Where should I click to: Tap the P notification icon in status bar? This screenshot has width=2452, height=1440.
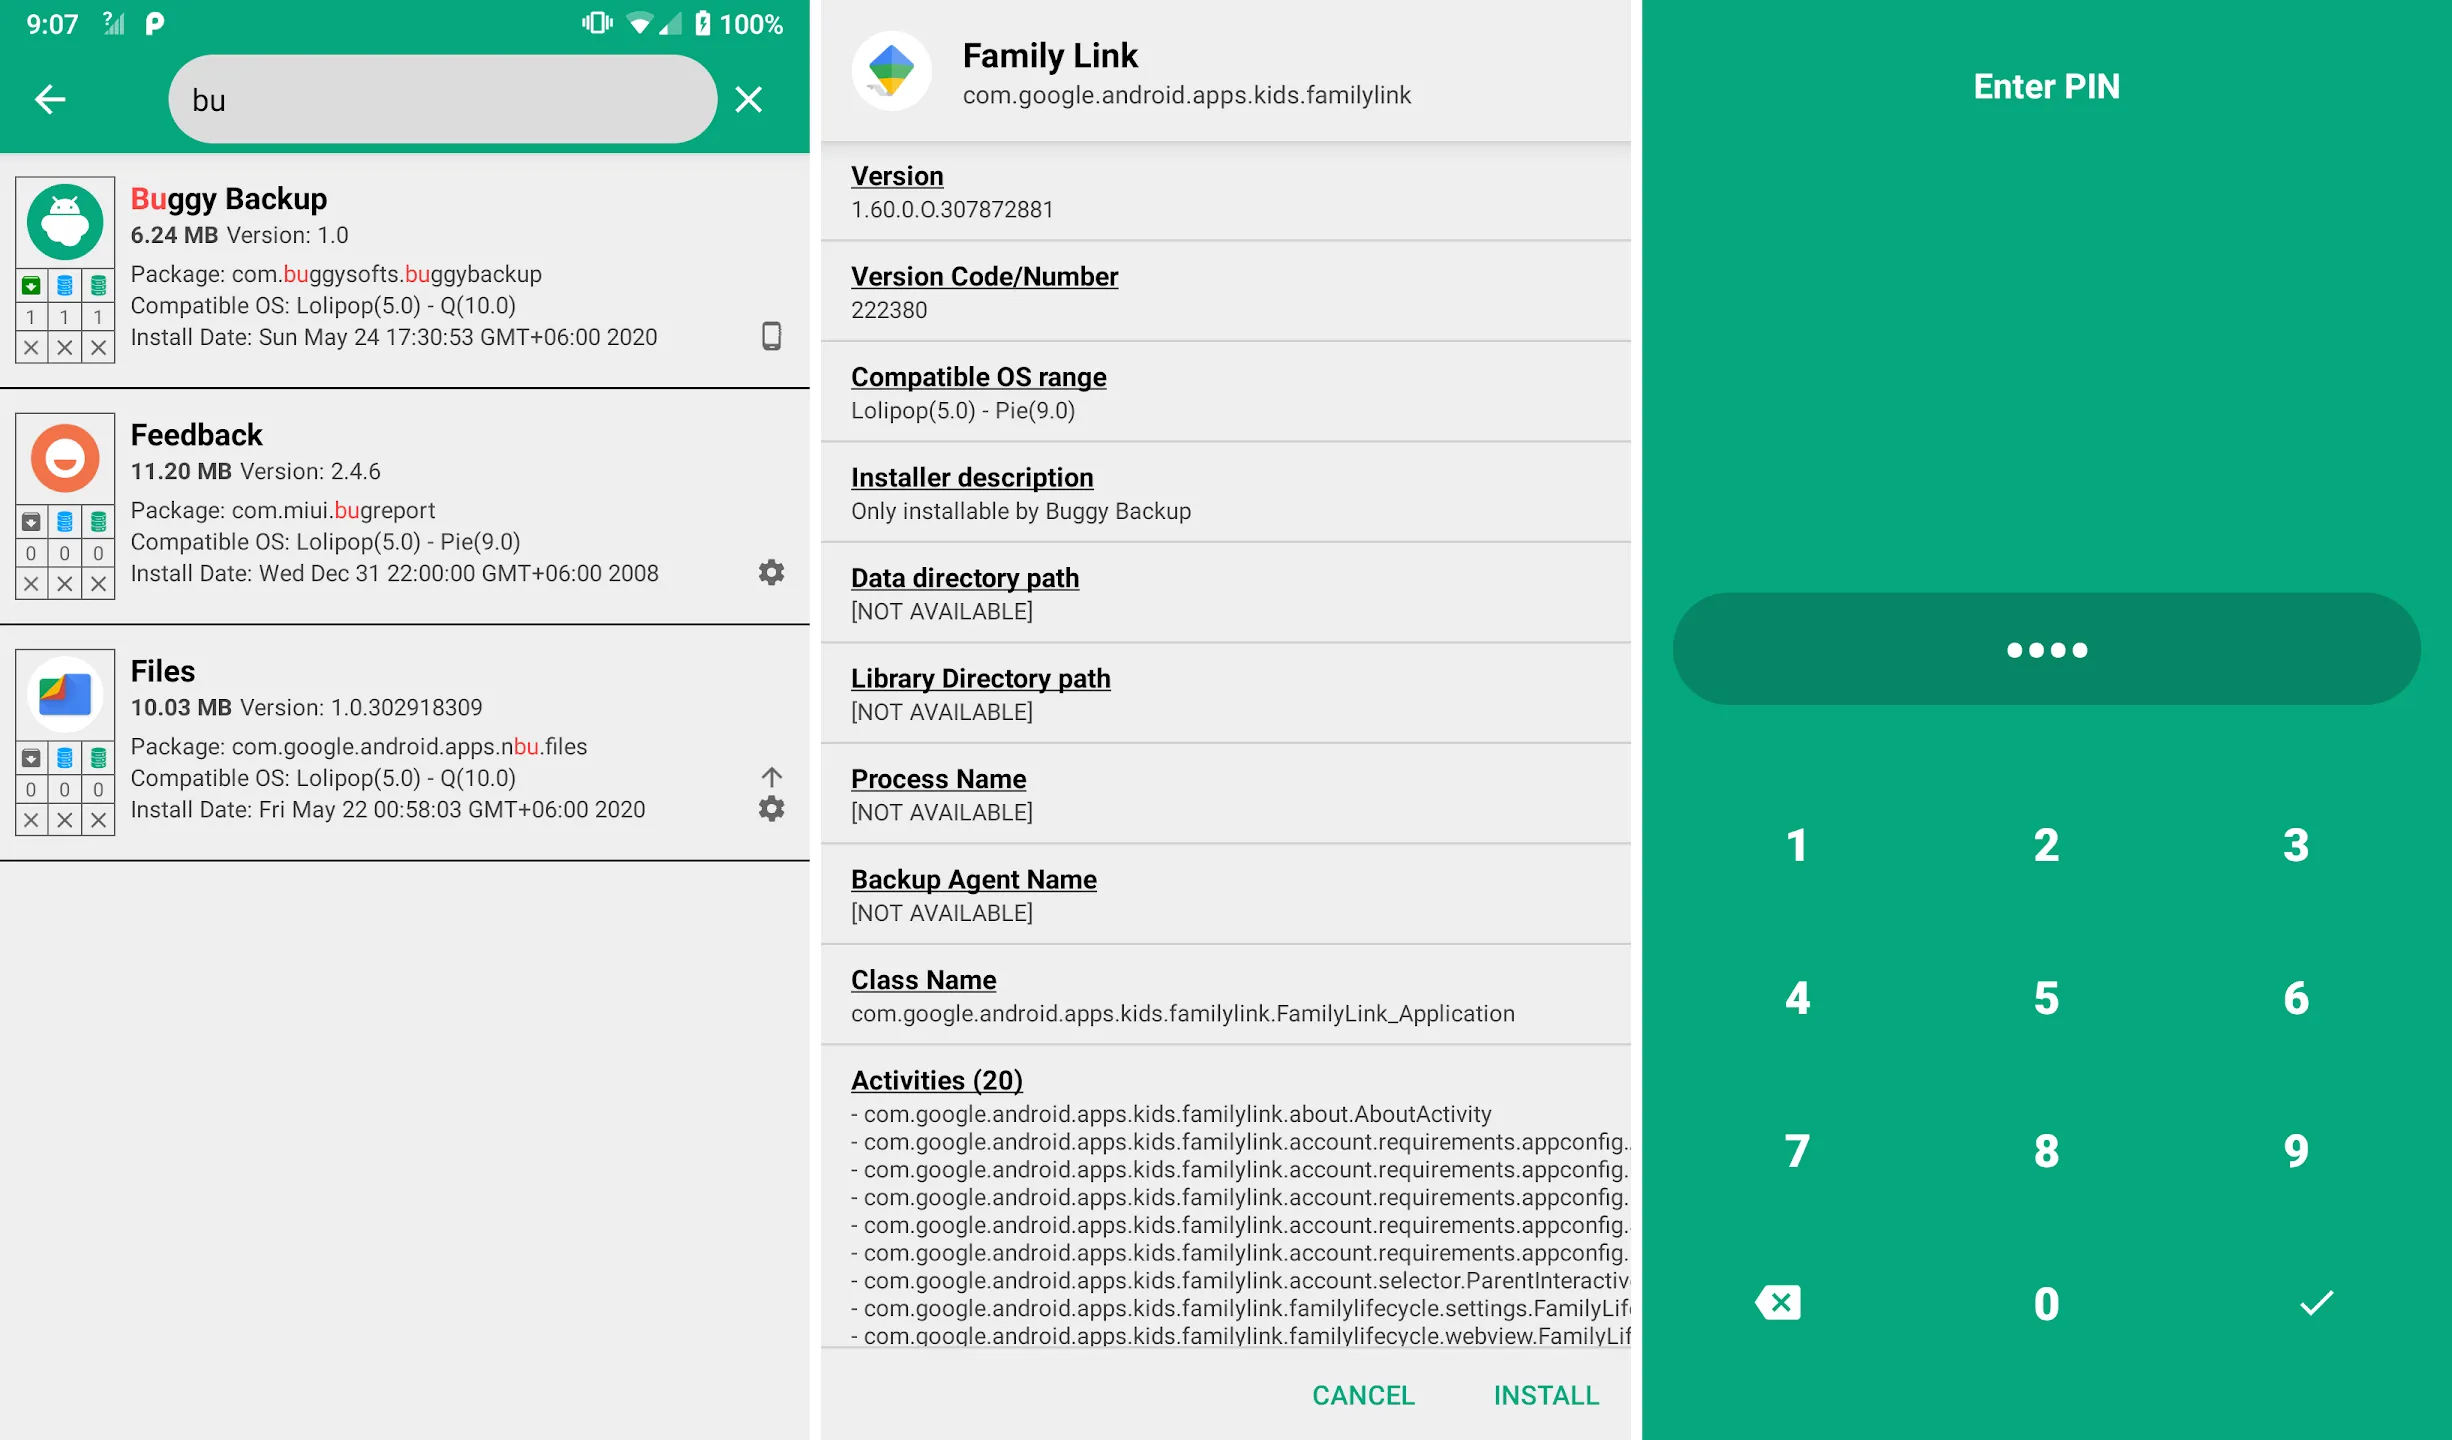(x=154, y=23)
